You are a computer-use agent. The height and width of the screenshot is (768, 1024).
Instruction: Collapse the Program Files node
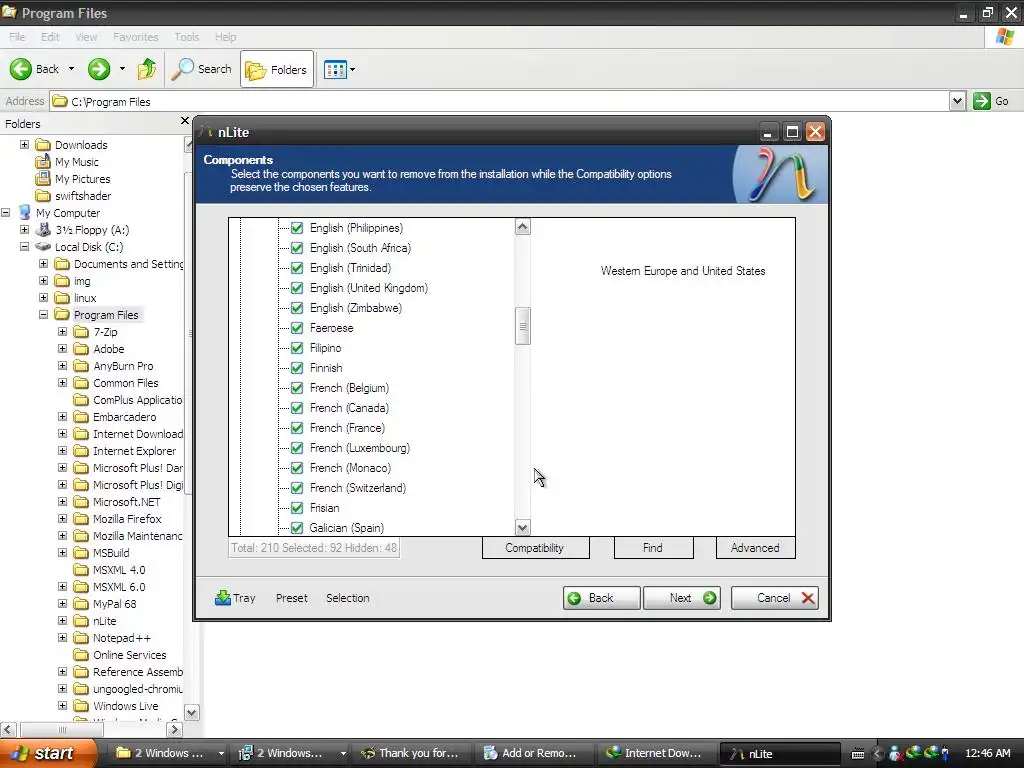point(43,314)
